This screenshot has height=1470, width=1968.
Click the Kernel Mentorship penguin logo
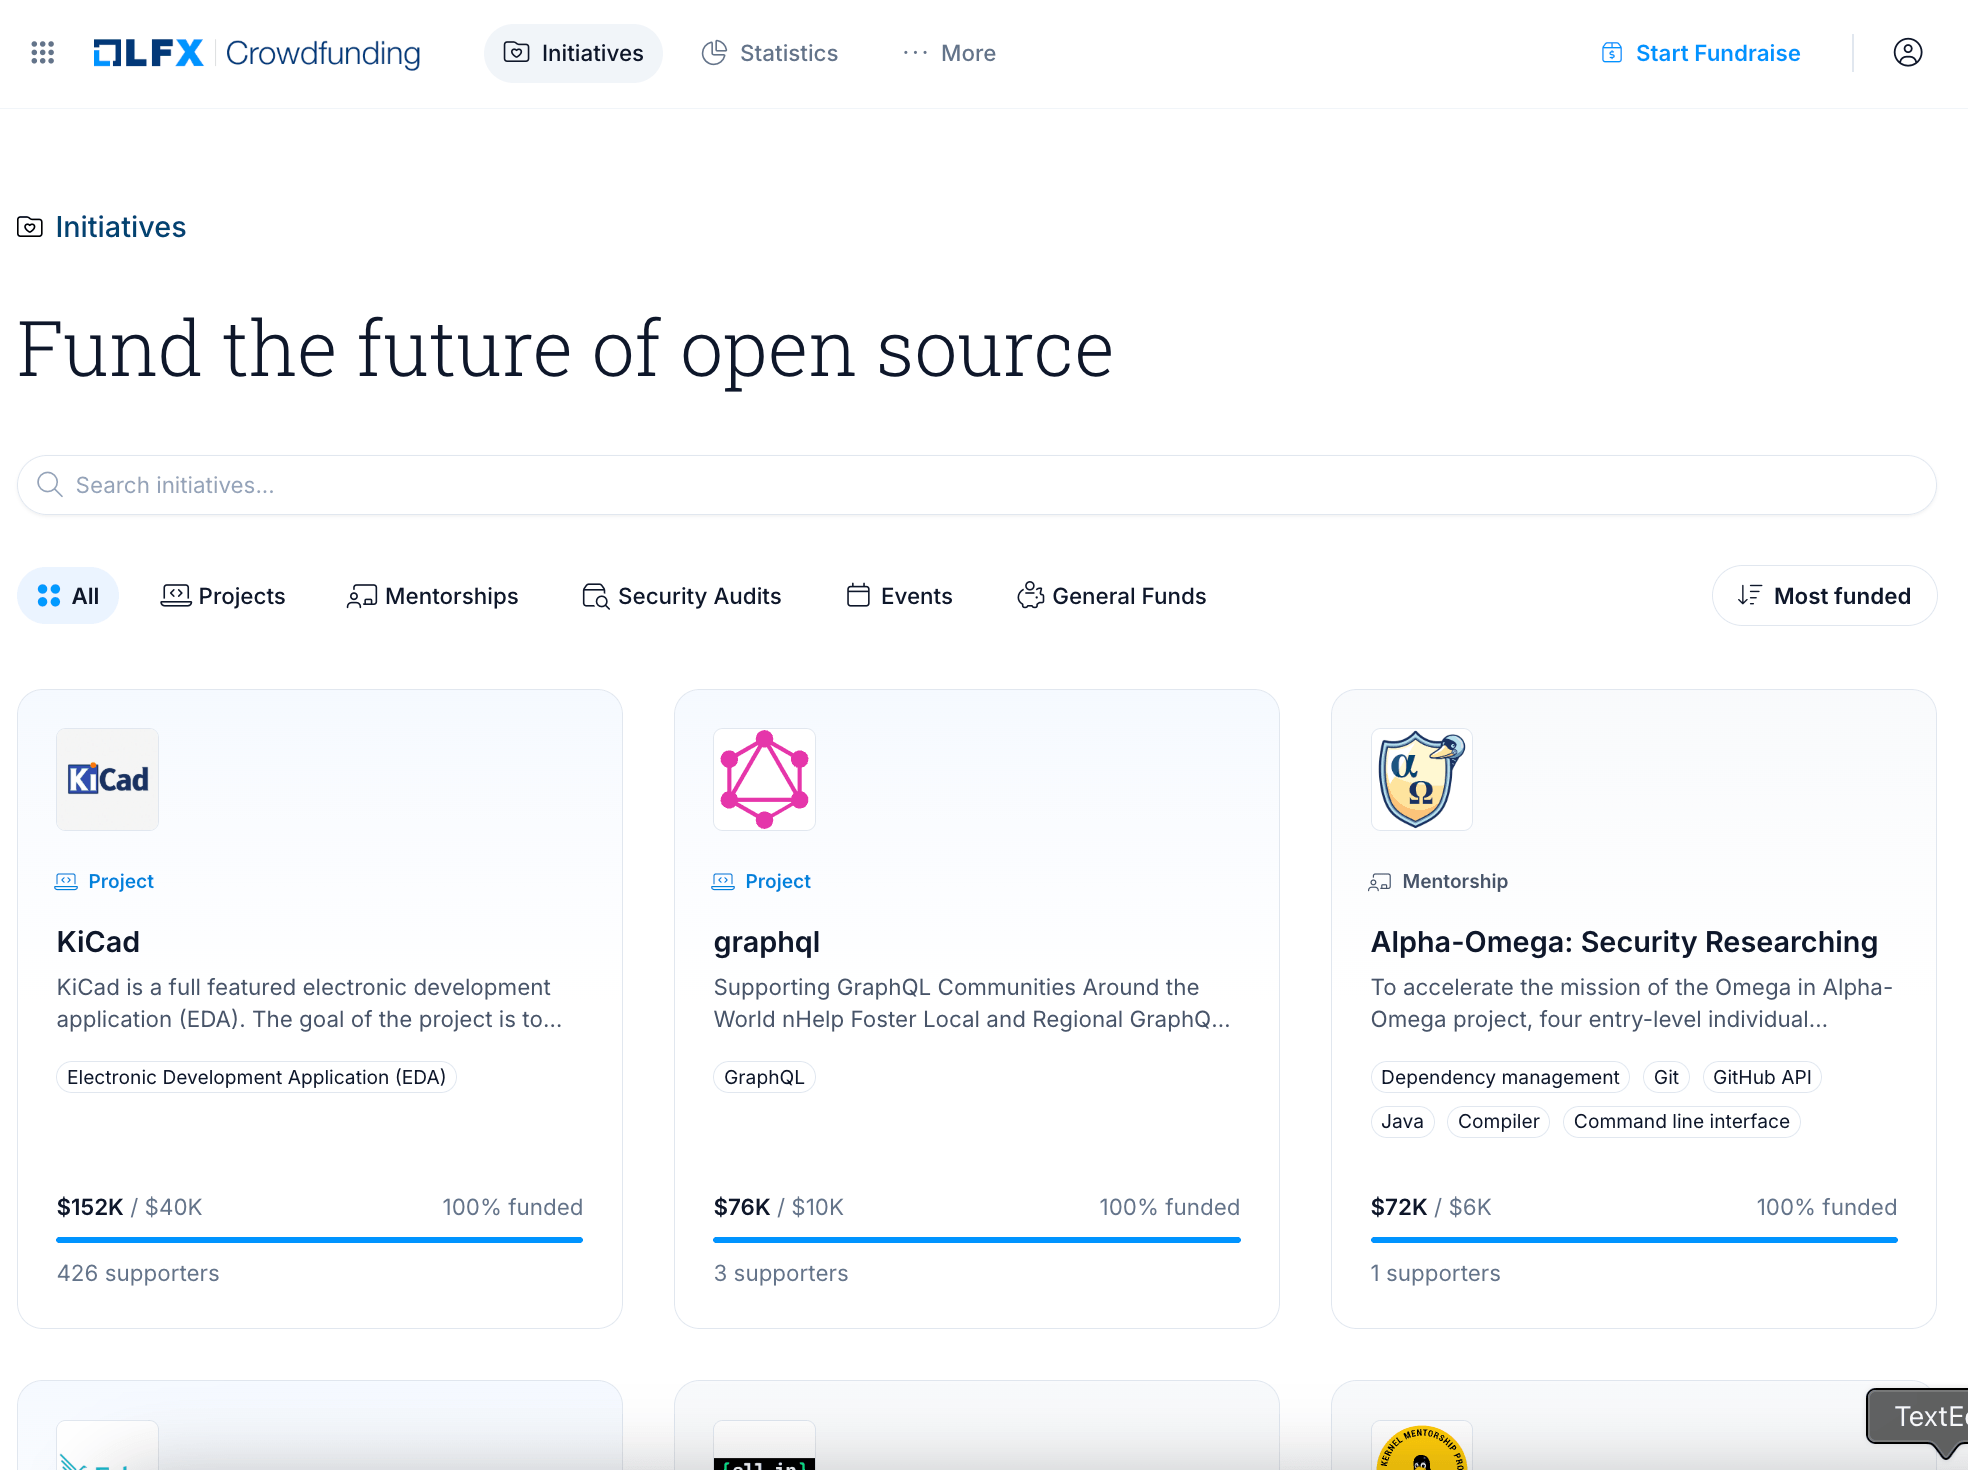tap(1421, 1446)
